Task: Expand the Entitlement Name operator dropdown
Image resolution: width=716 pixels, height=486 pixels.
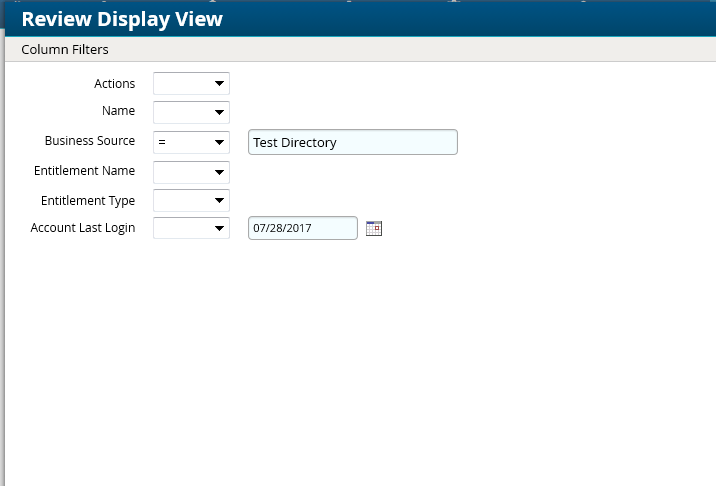Action: coord(191,172)
